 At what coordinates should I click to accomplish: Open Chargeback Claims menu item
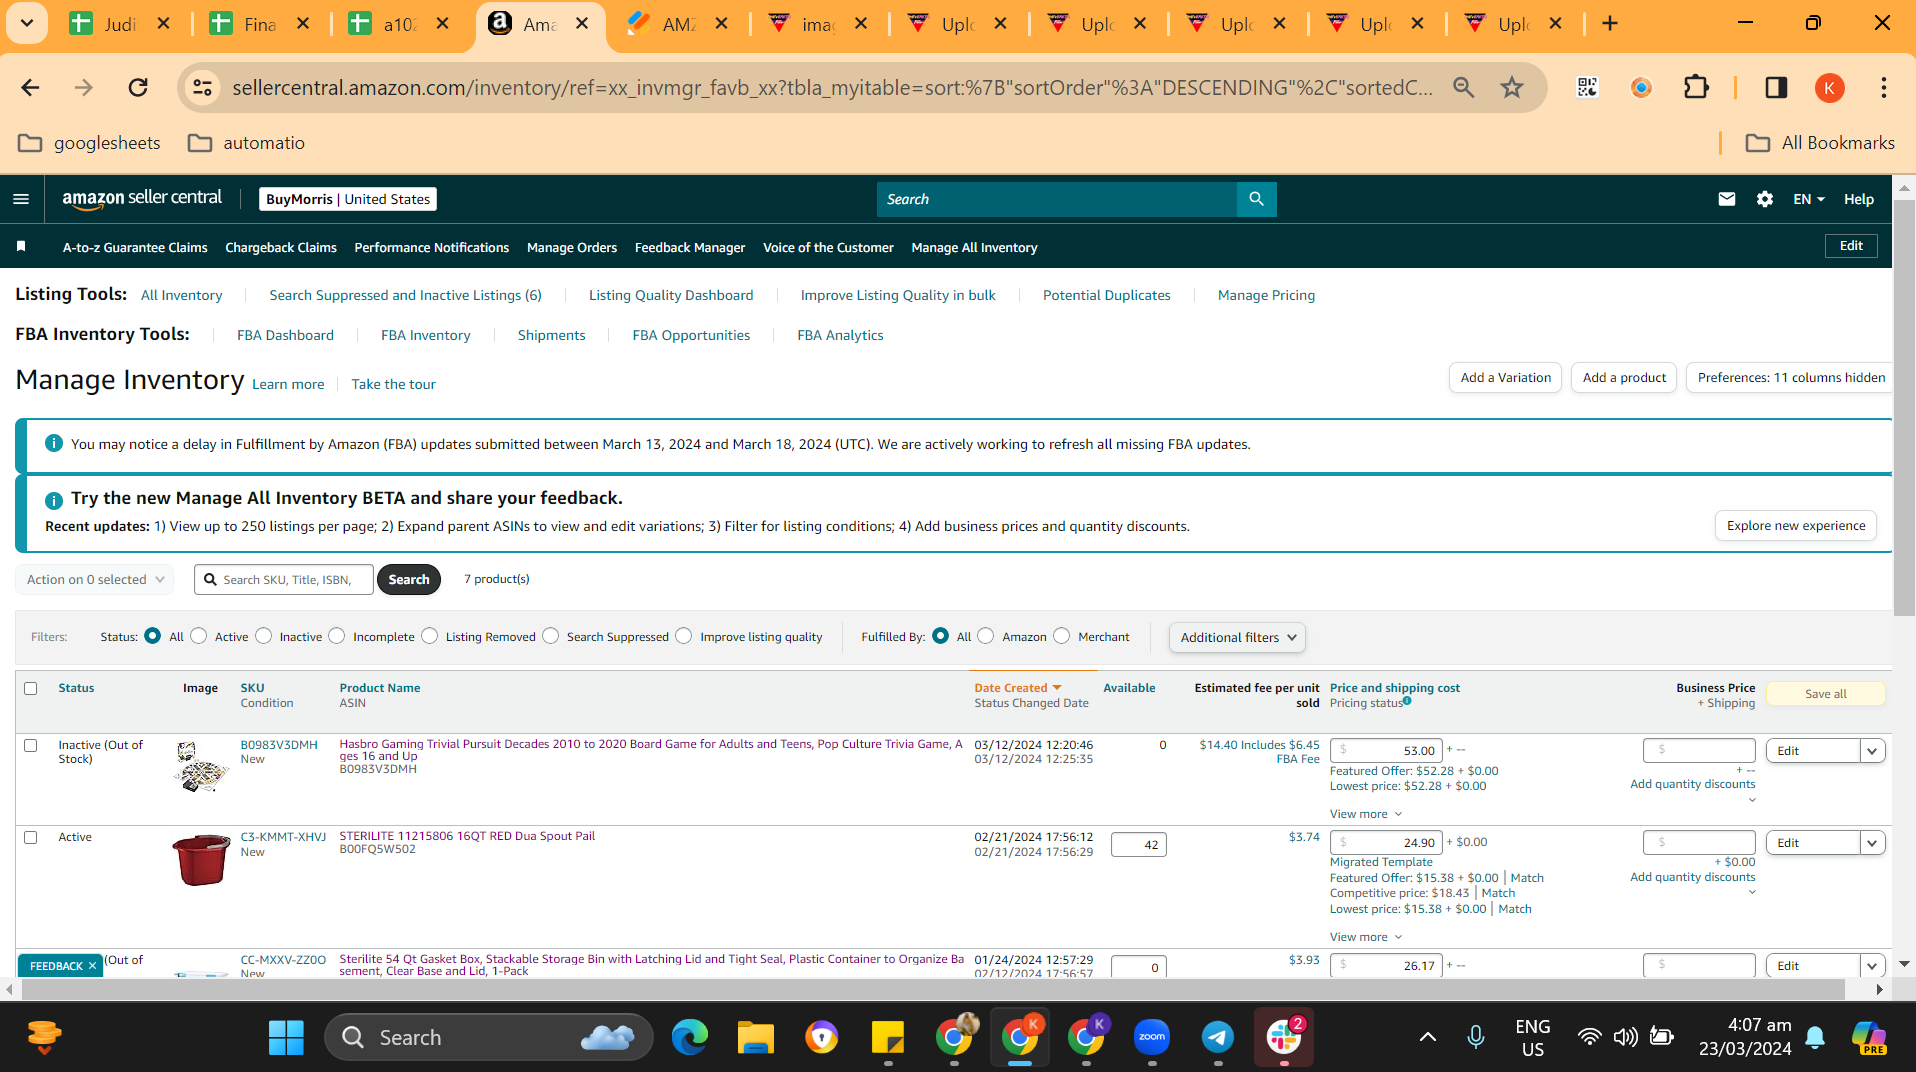281,247
